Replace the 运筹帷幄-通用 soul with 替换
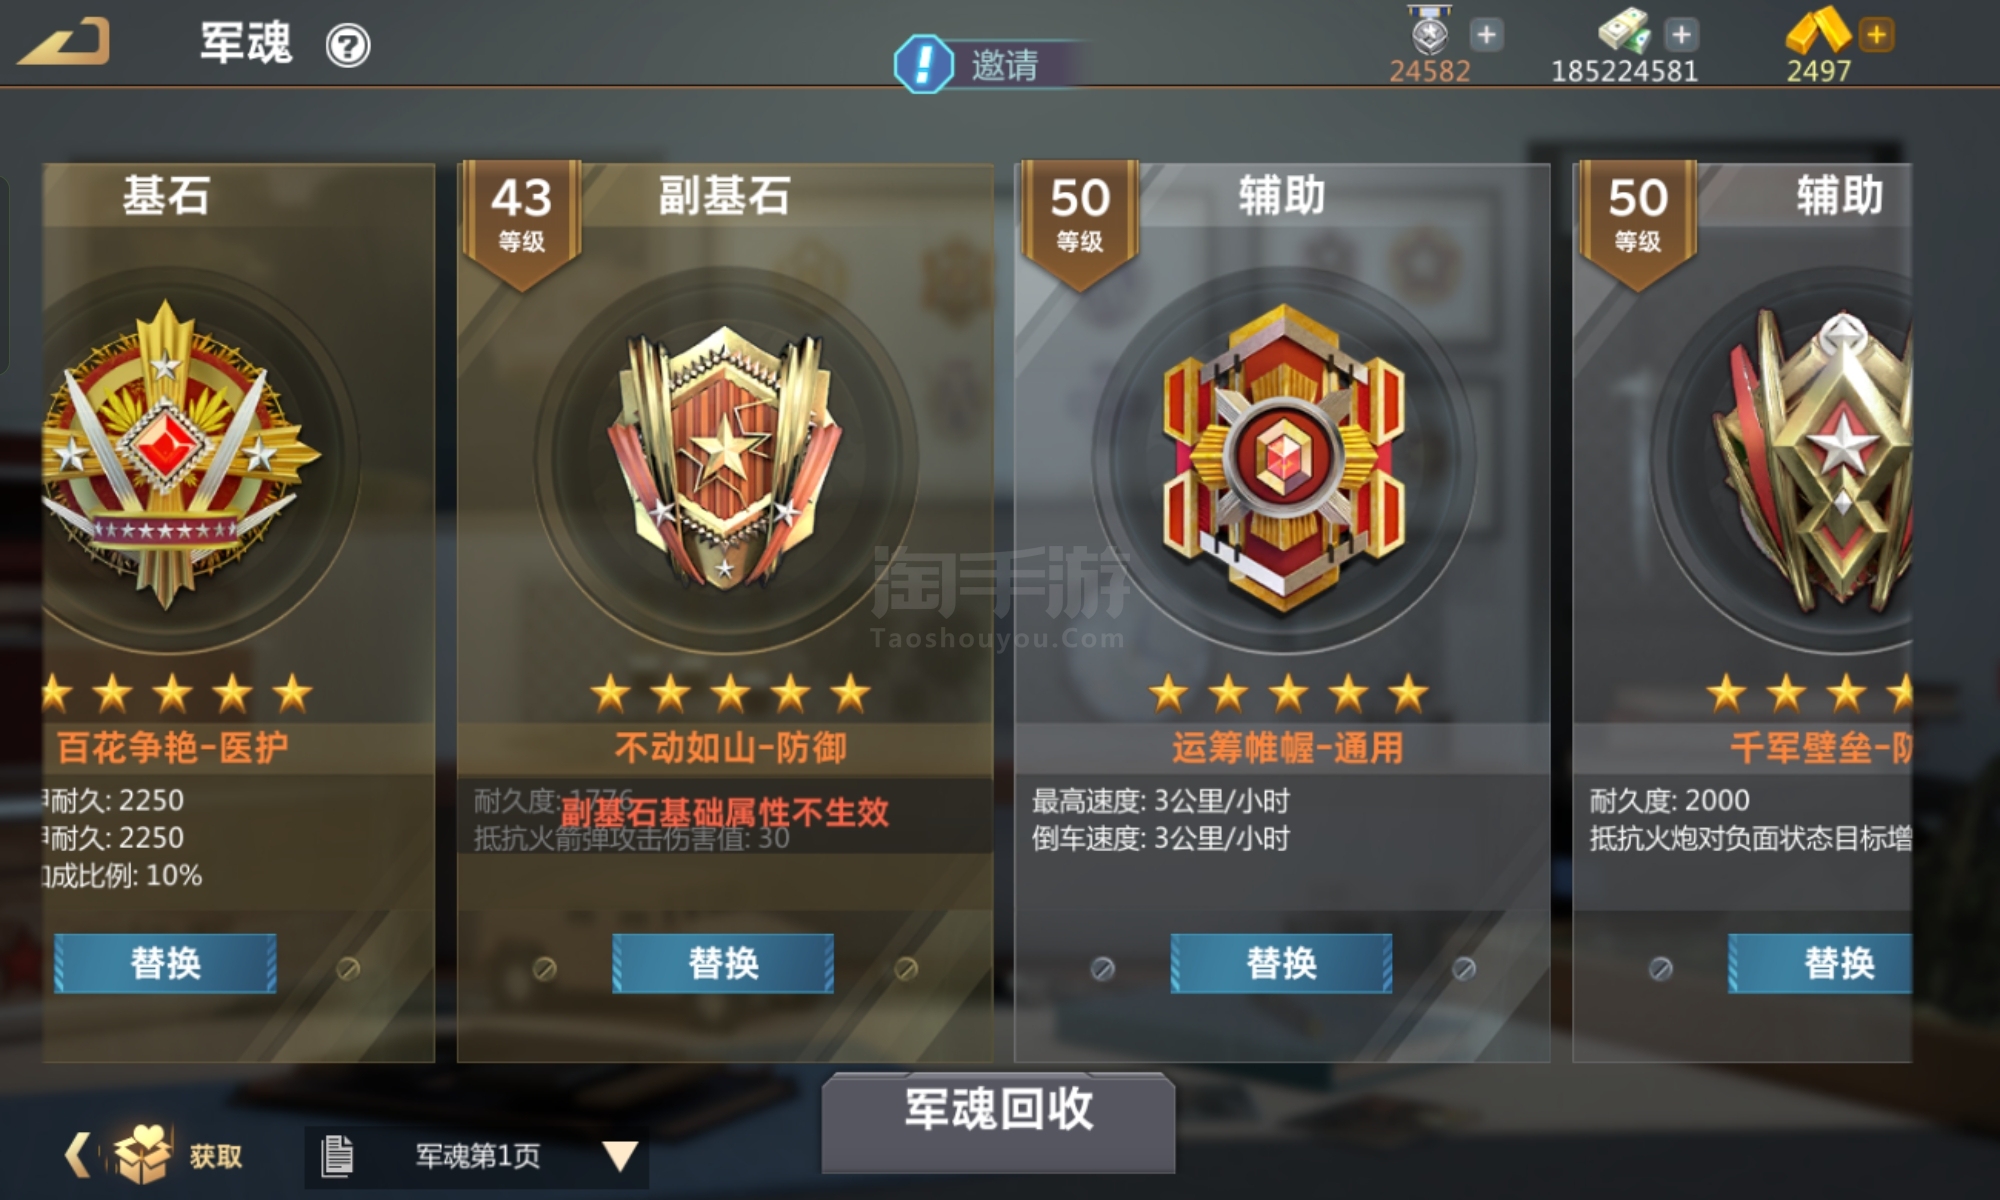The image size is (2000, 1200). (x=1281, y=963)
